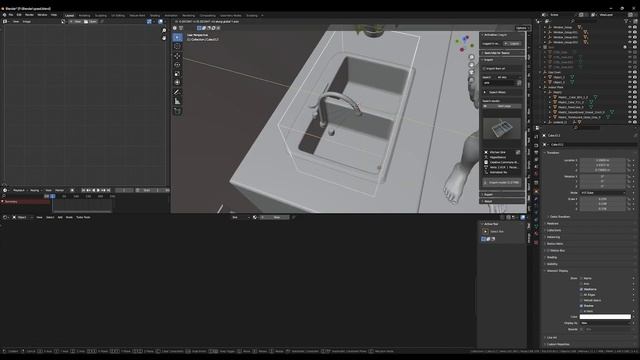Viewport: 640px width, 360px height.
Task: Click the image editor zoom icon
Action: click(x=164, y=31)
